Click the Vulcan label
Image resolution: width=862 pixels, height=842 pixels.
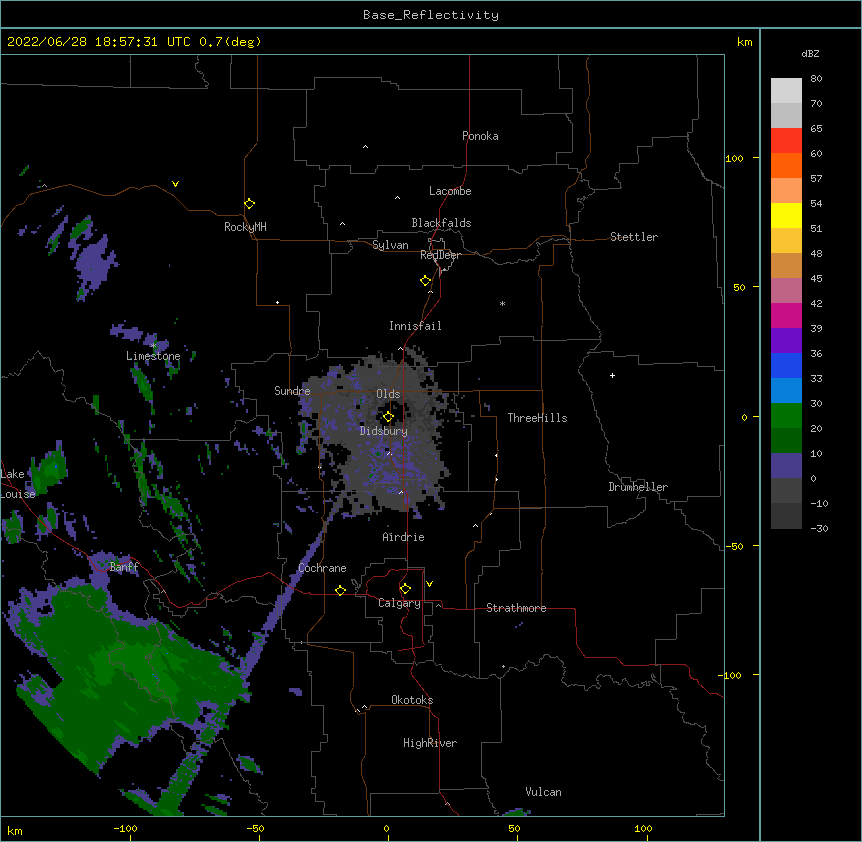pos(543,792)
